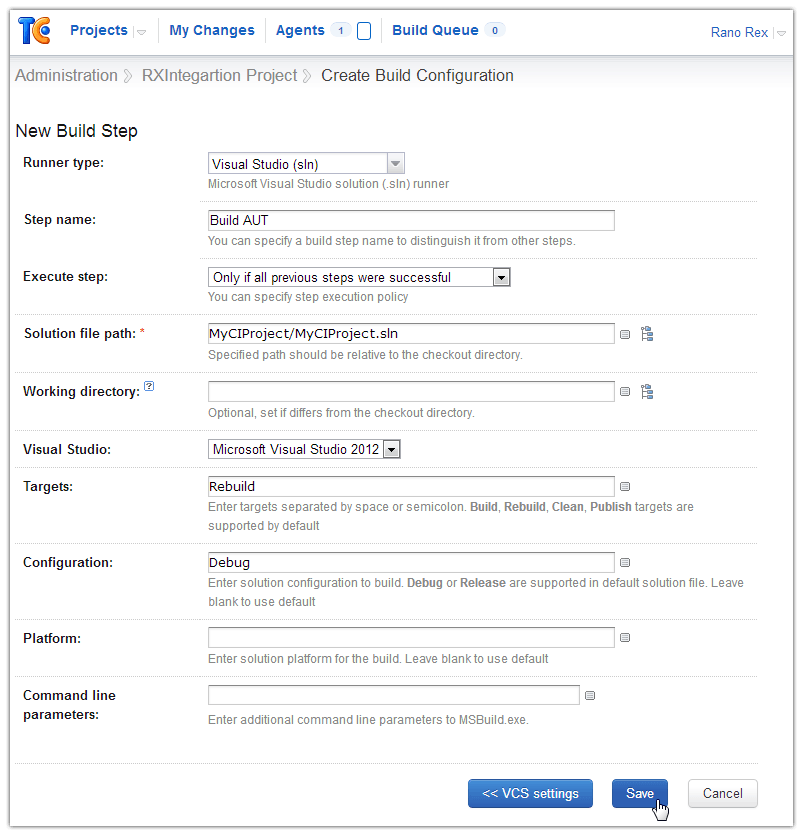803x836 pixels.
Task: Open parameter picker for Platform field
Action: [625, 638]
